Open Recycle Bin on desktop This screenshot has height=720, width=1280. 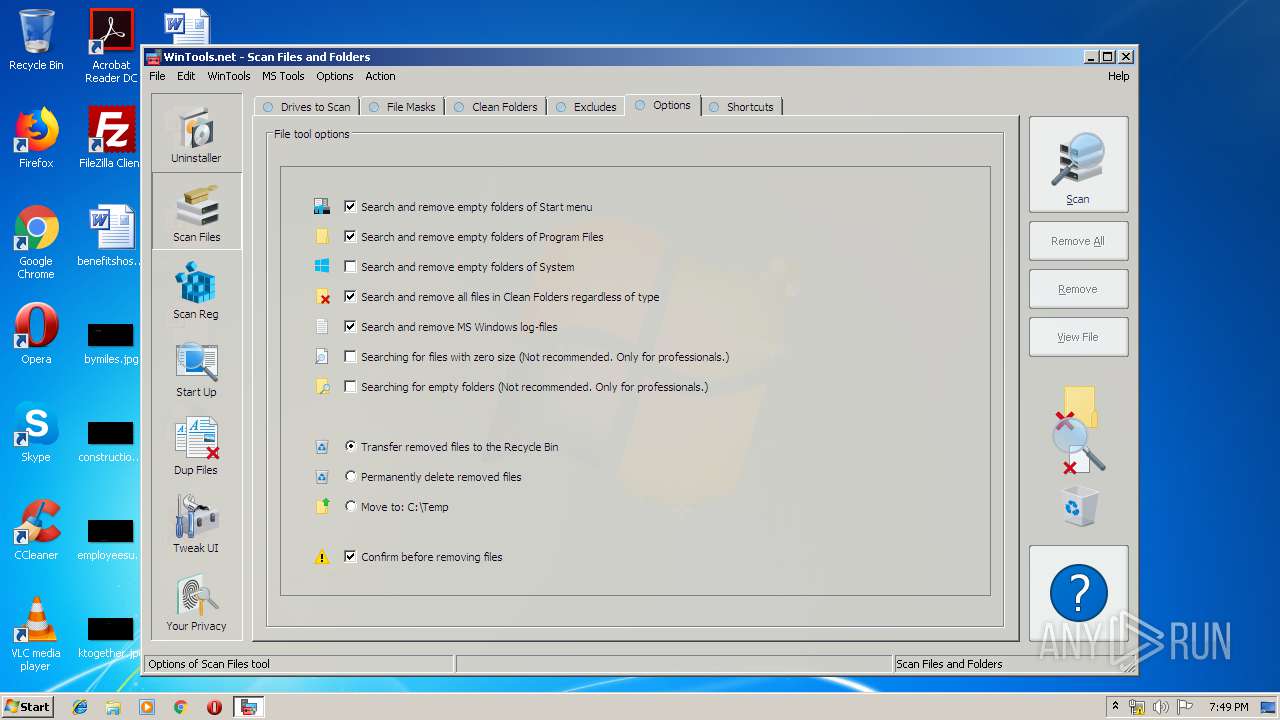(x=36, y=40)
